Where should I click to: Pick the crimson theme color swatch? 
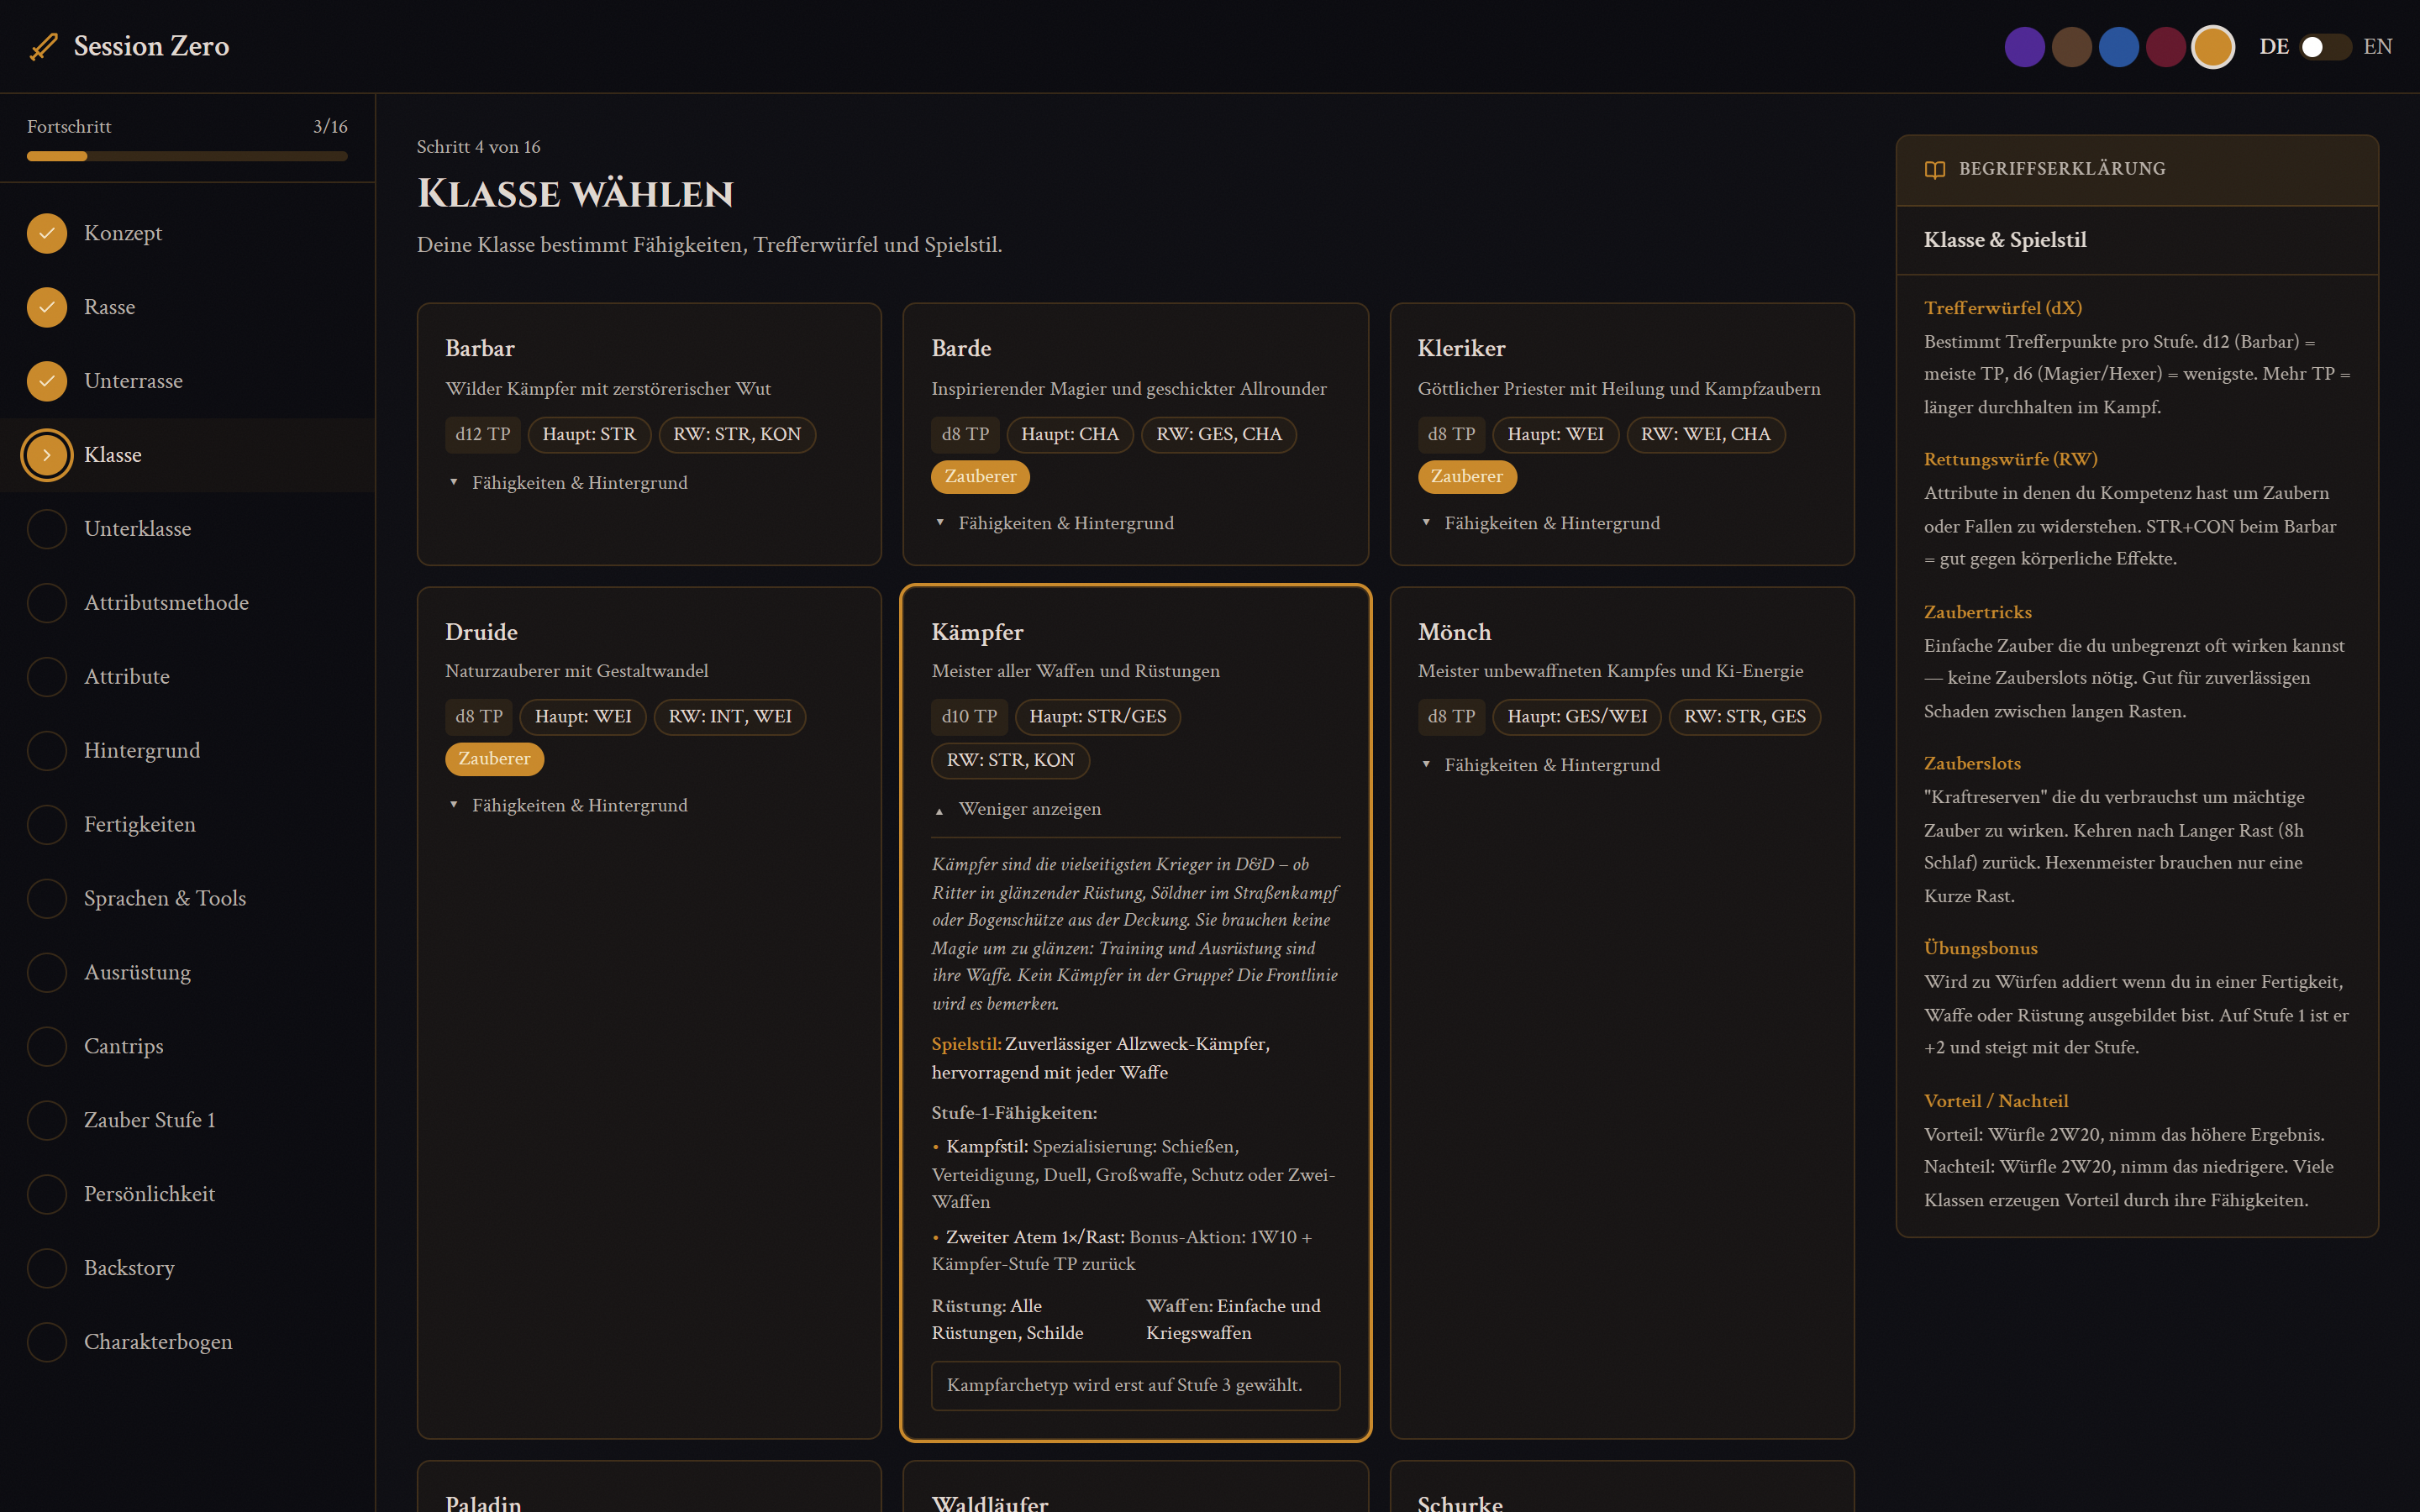click(x=2166, y=47)
